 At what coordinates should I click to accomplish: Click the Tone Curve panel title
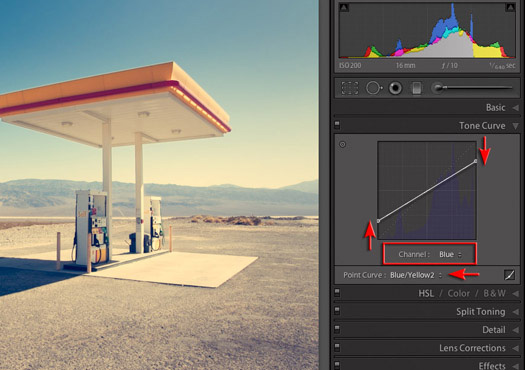coord(482,126)
